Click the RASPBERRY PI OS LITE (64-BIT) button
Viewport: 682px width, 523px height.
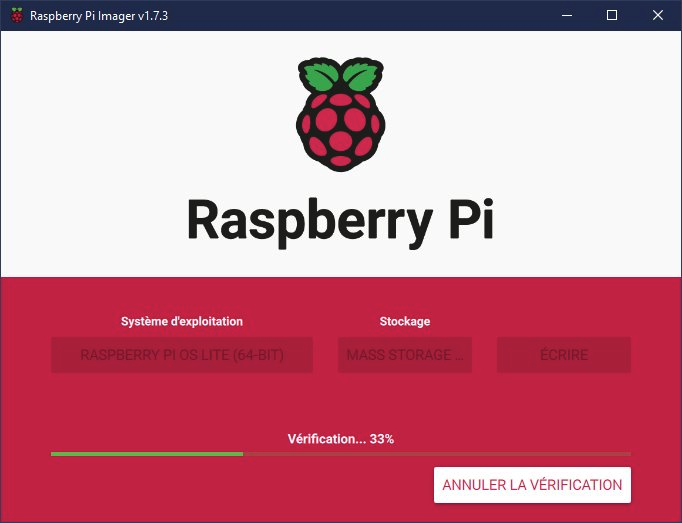(x=182, y=355)
